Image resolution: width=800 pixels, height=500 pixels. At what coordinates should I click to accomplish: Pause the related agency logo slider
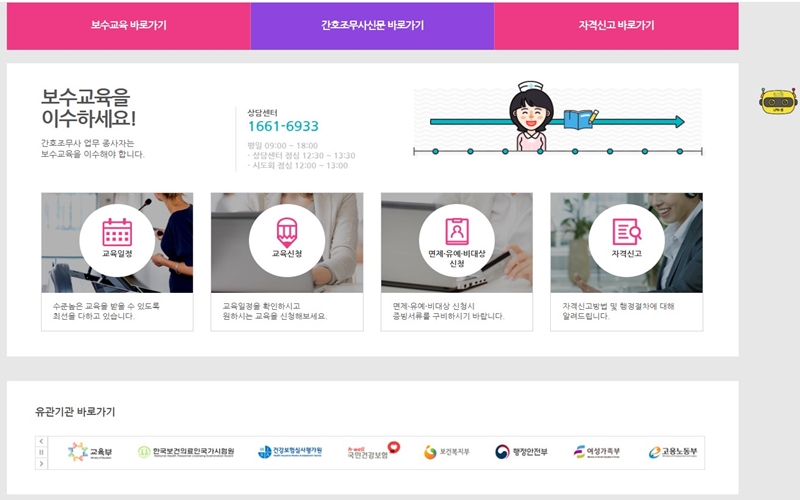pyautogui.click(x=41, y=453)
